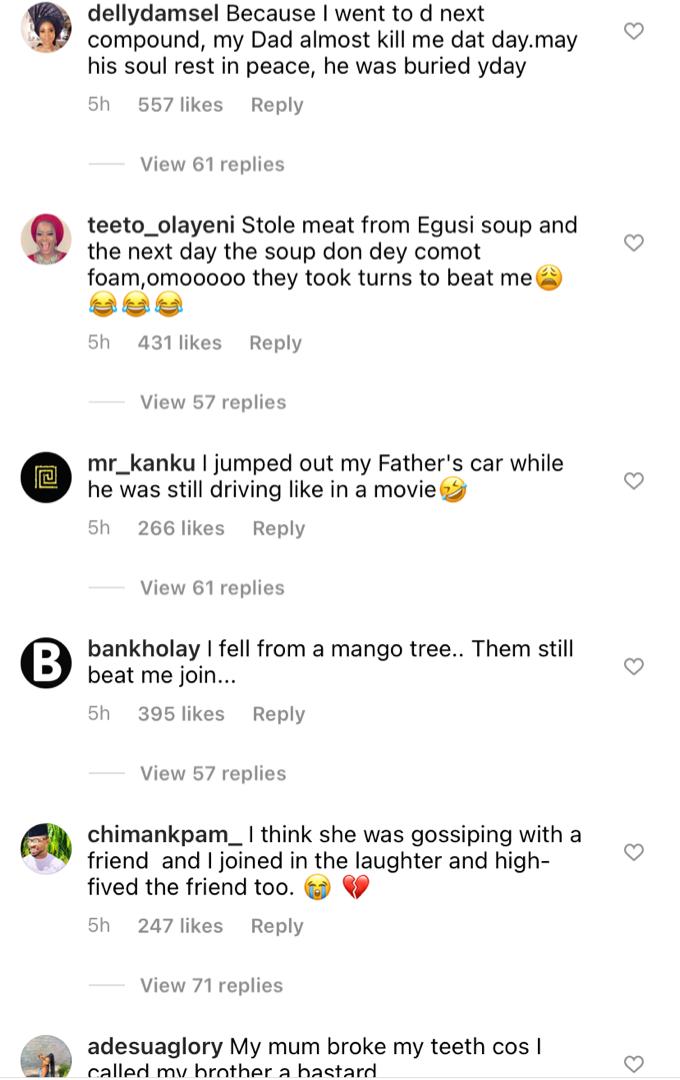
Task: Reply to dellydamsel's comment
Action: click(277, 105)
